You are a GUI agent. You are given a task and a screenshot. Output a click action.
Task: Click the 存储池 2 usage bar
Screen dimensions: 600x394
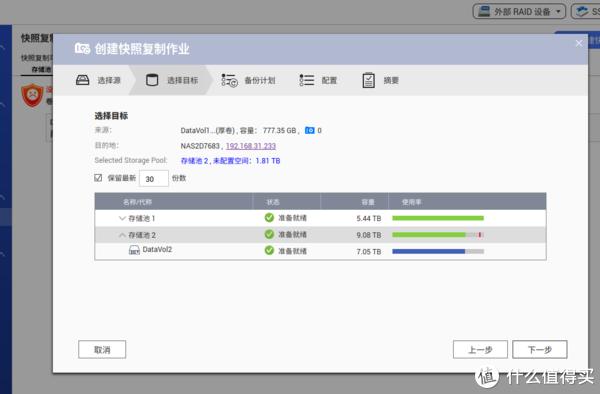pos(438,235)
